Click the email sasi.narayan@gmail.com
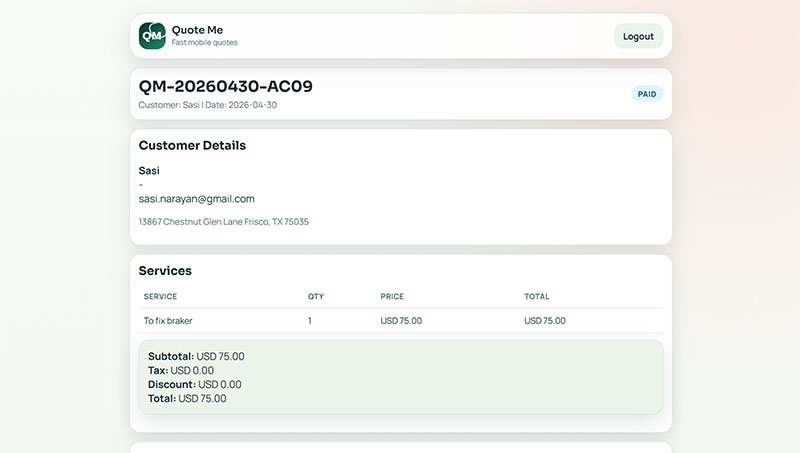This screenshot has height=453, width=800. (196, 199)
